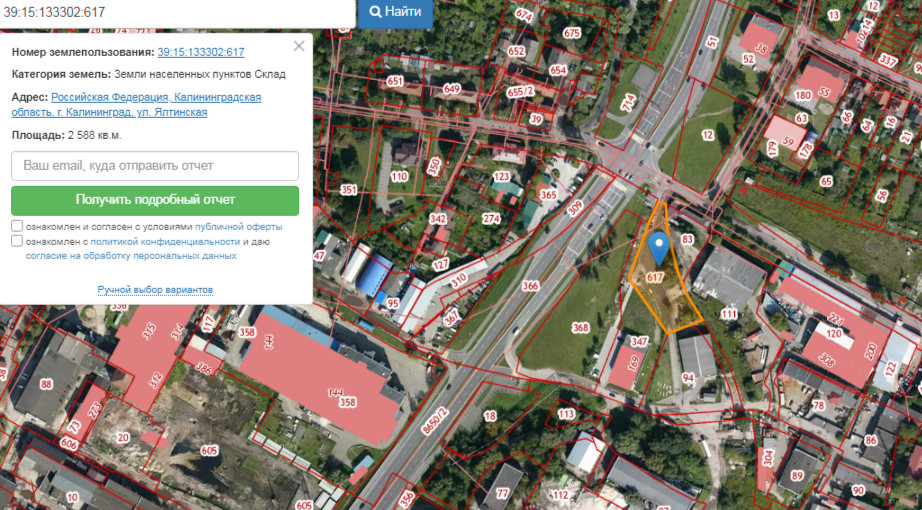Viewport: 922px width, 510px height.
Task: Focus the email input field for the report
Action: tap(155, 165)
